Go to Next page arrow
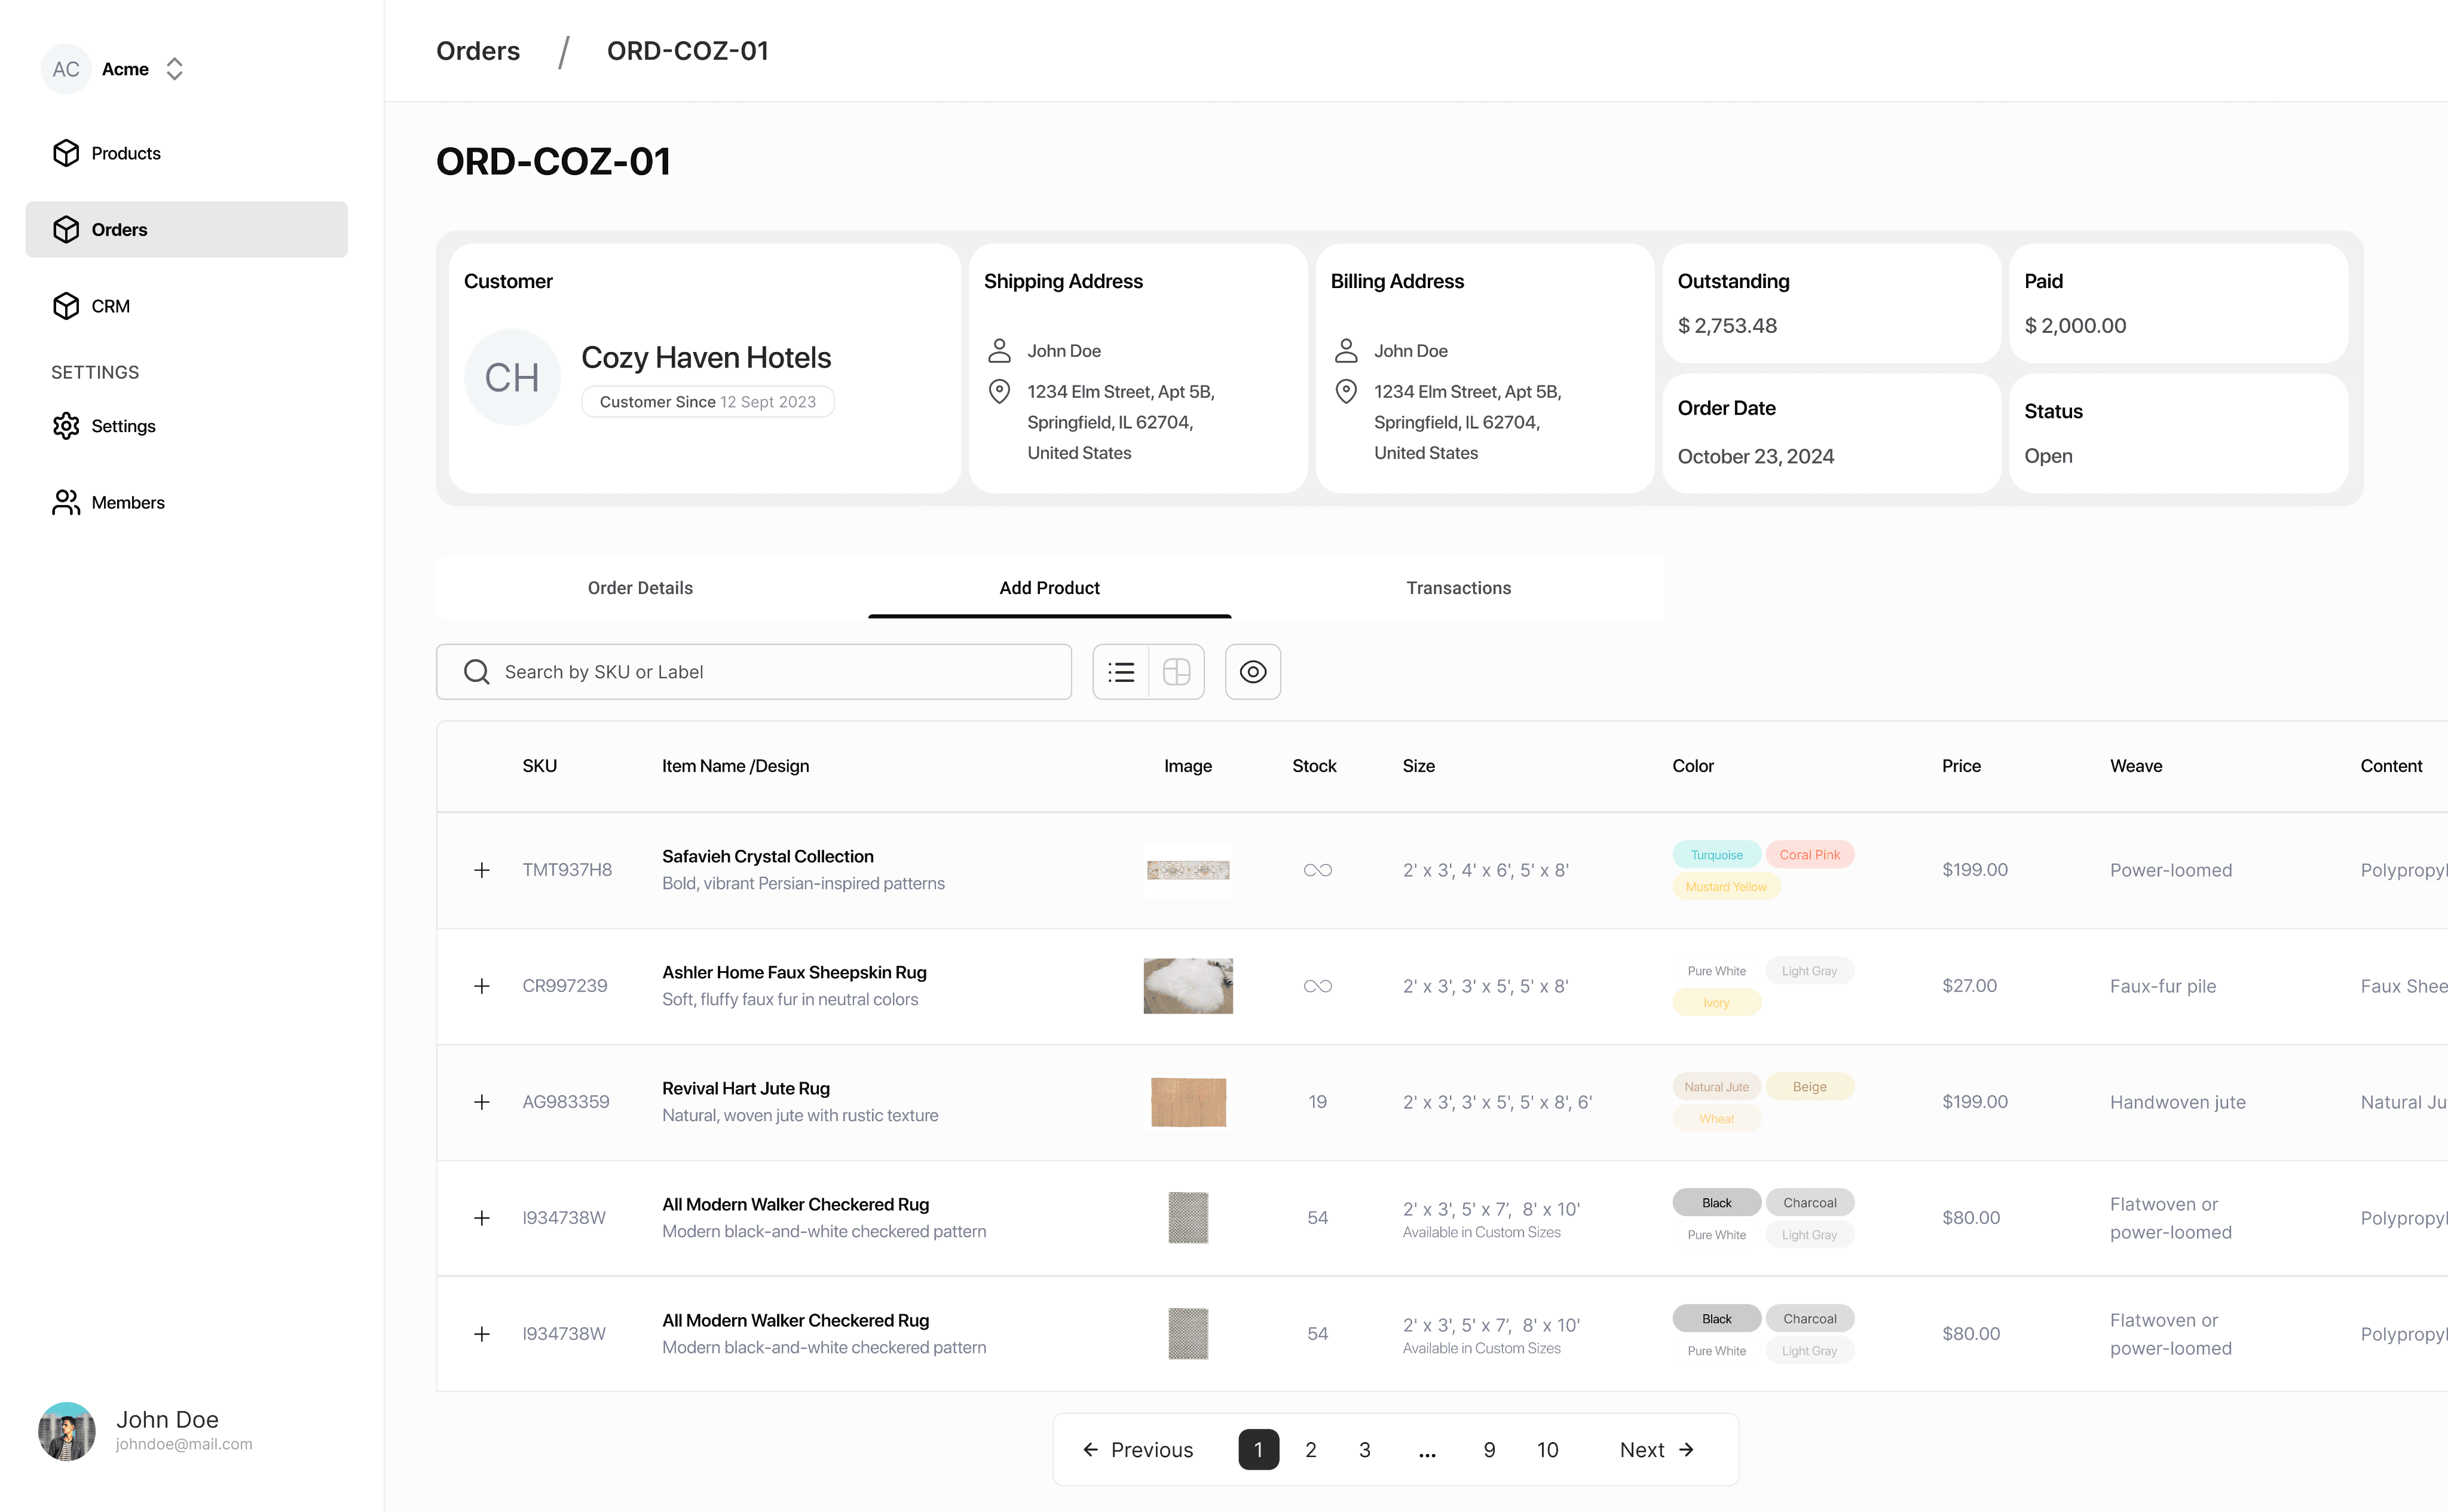 point(1657,1449)
